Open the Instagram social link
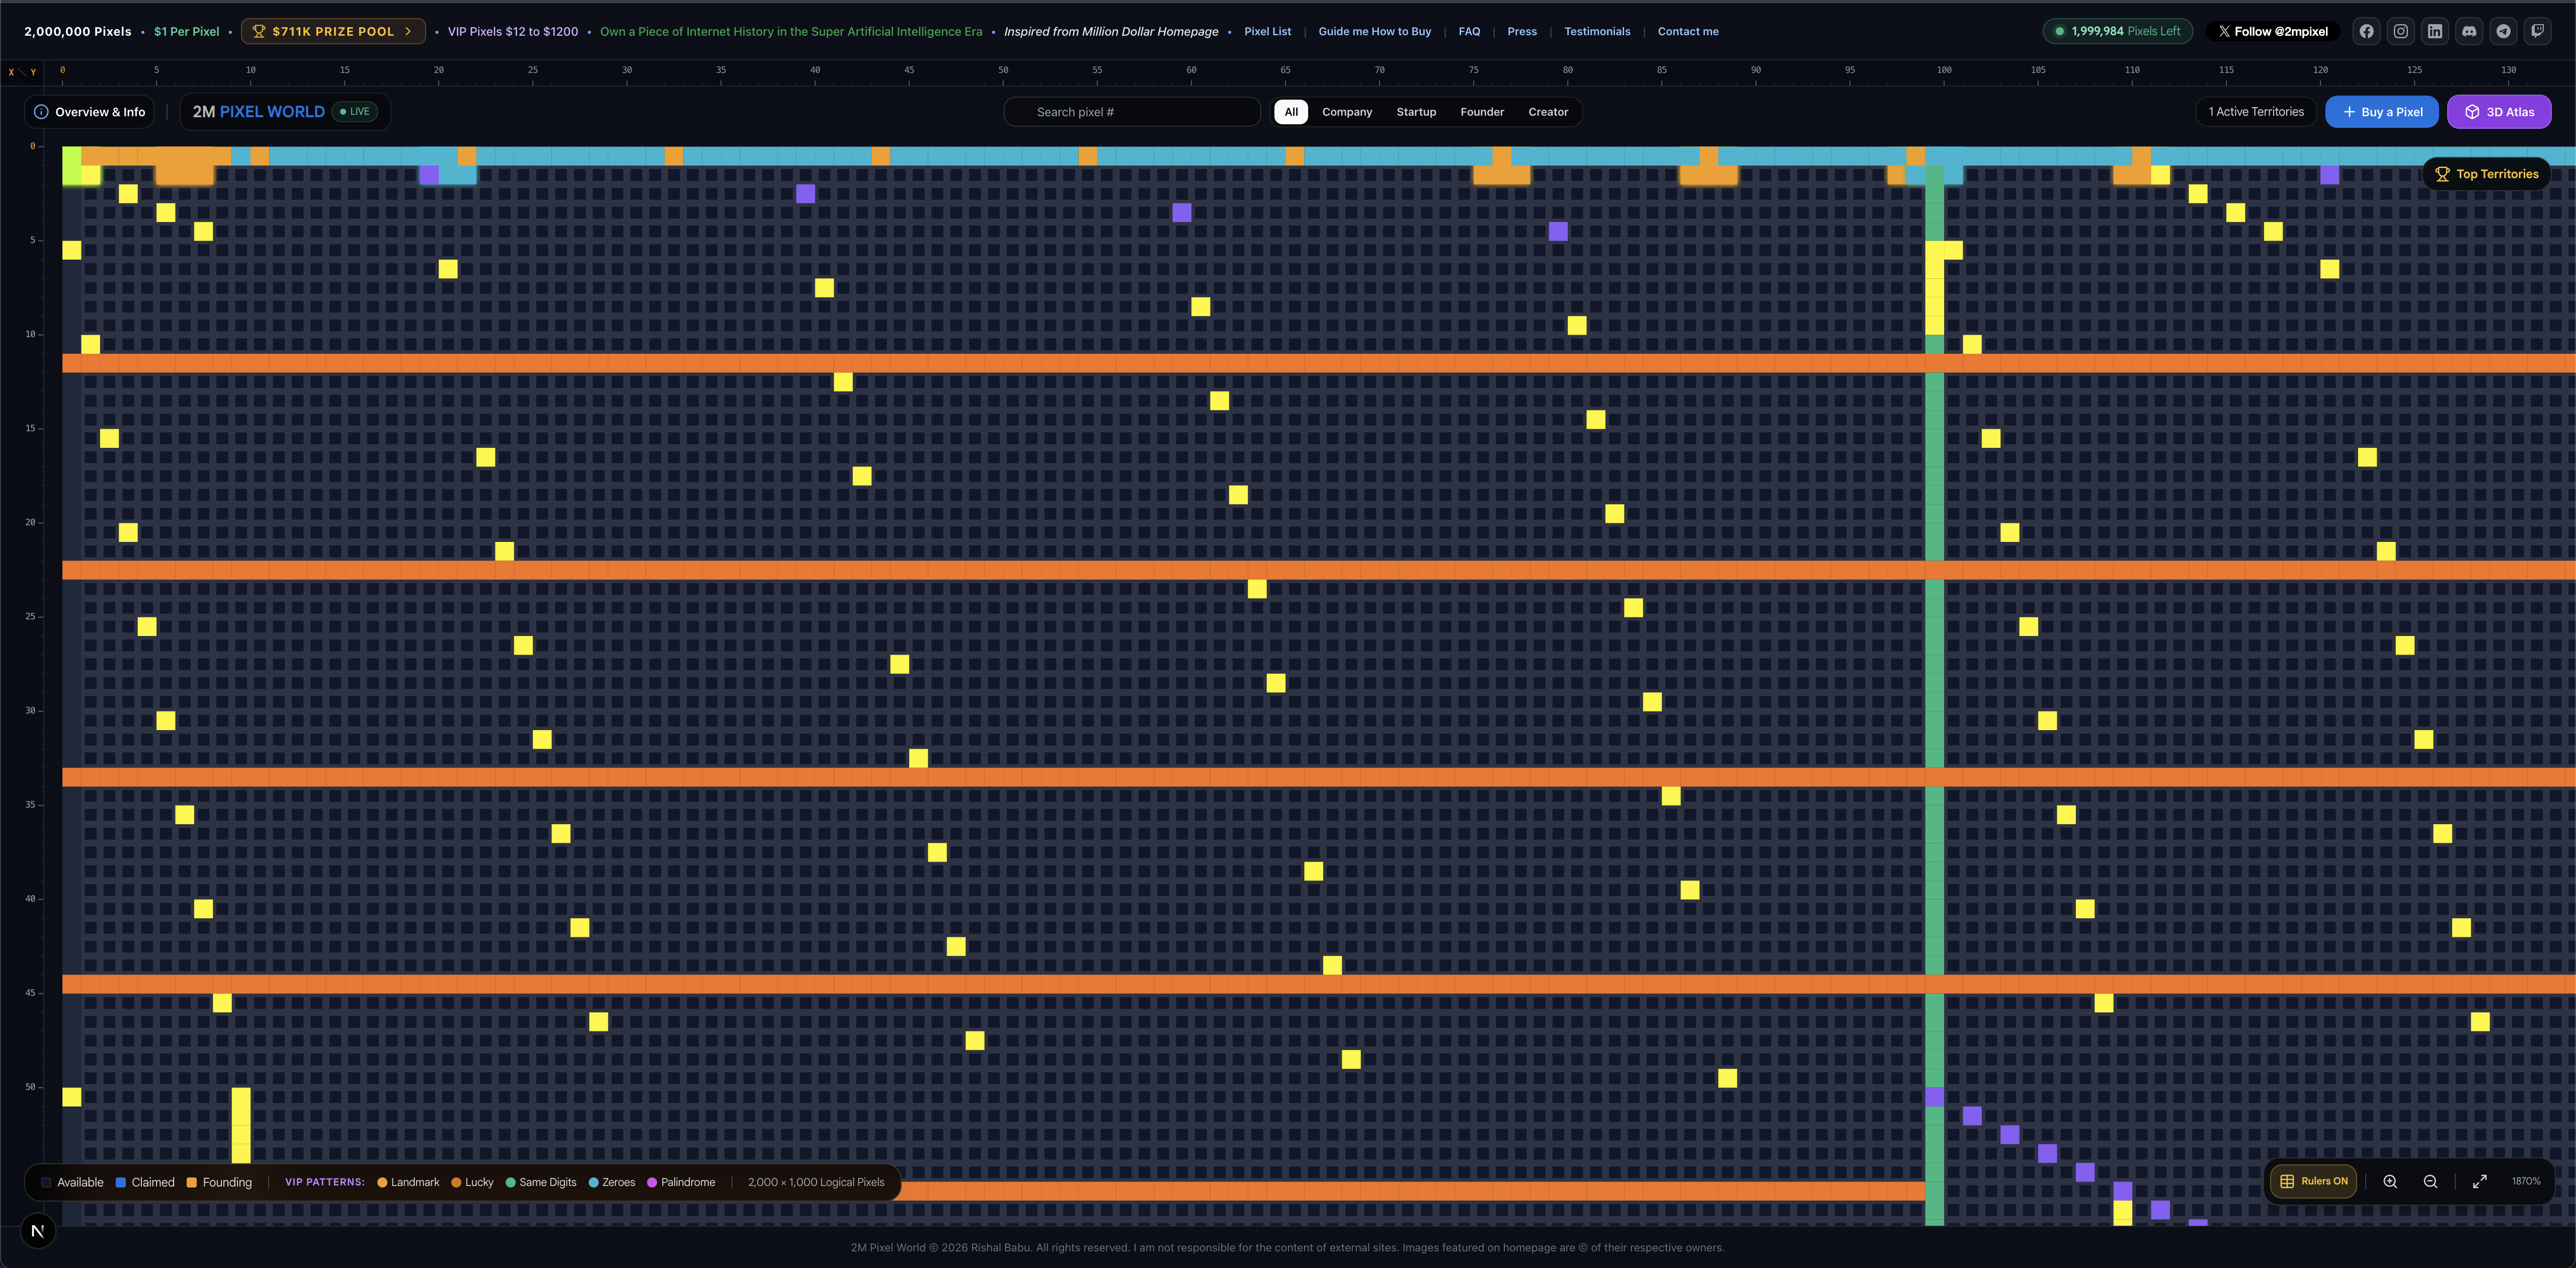Screen dimensions: 2576x1268 [2400, 31]
